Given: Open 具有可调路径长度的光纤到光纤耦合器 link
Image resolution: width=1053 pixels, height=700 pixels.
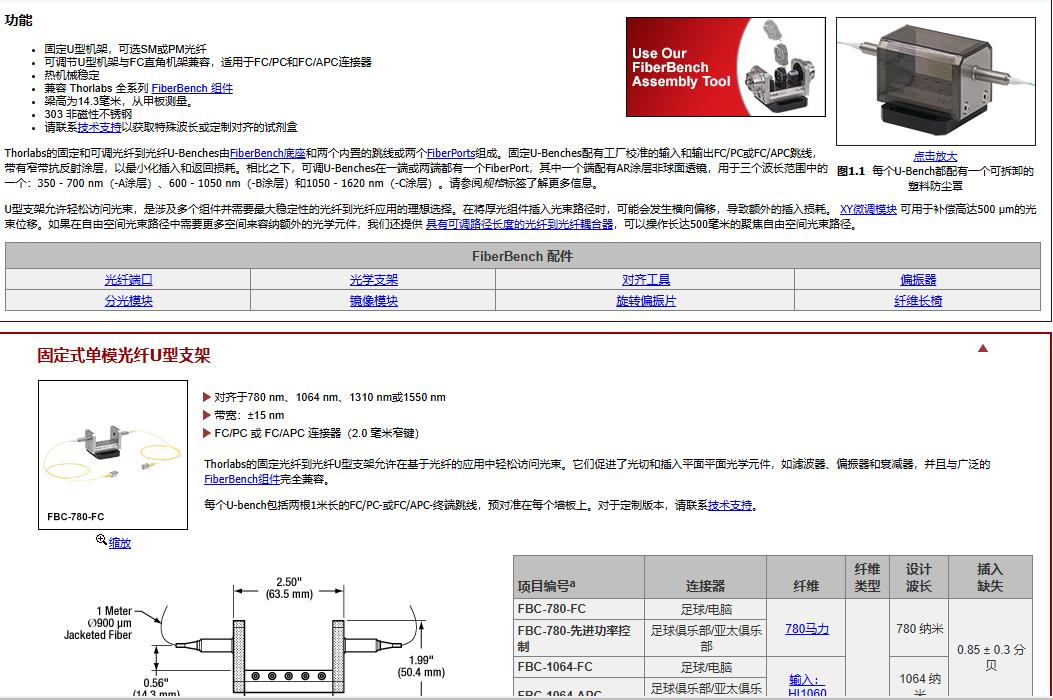Looking at the screenshot, I should point(519,224).
